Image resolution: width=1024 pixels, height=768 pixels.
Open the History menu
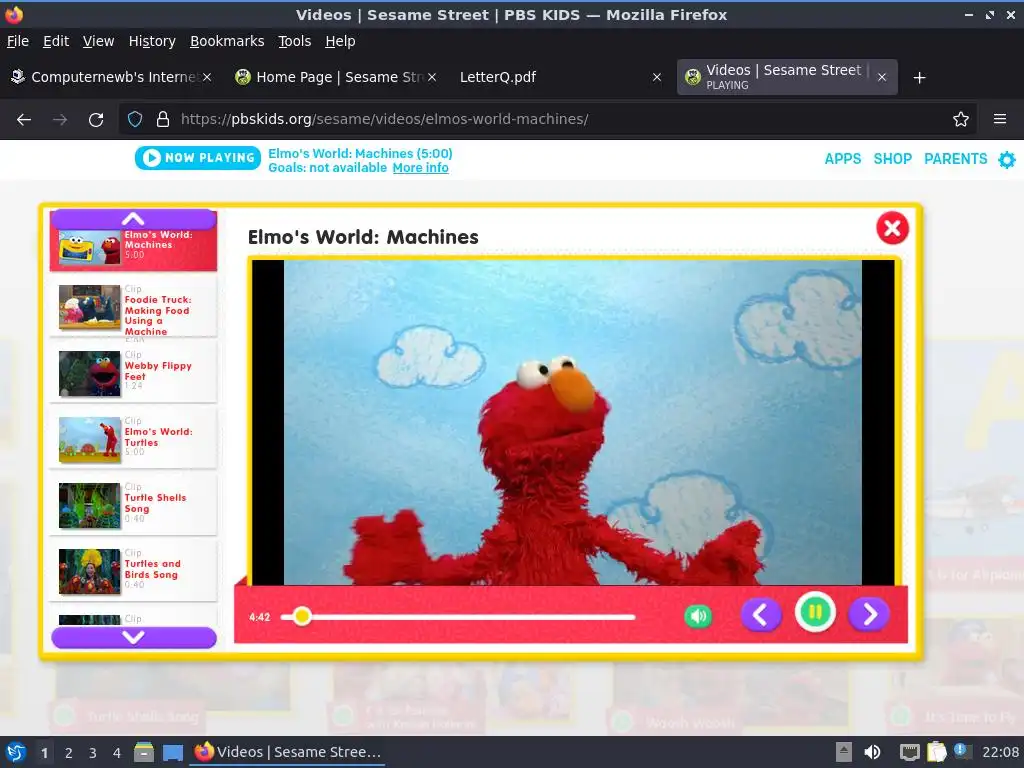pyautogui.click(x=152, y=41)
